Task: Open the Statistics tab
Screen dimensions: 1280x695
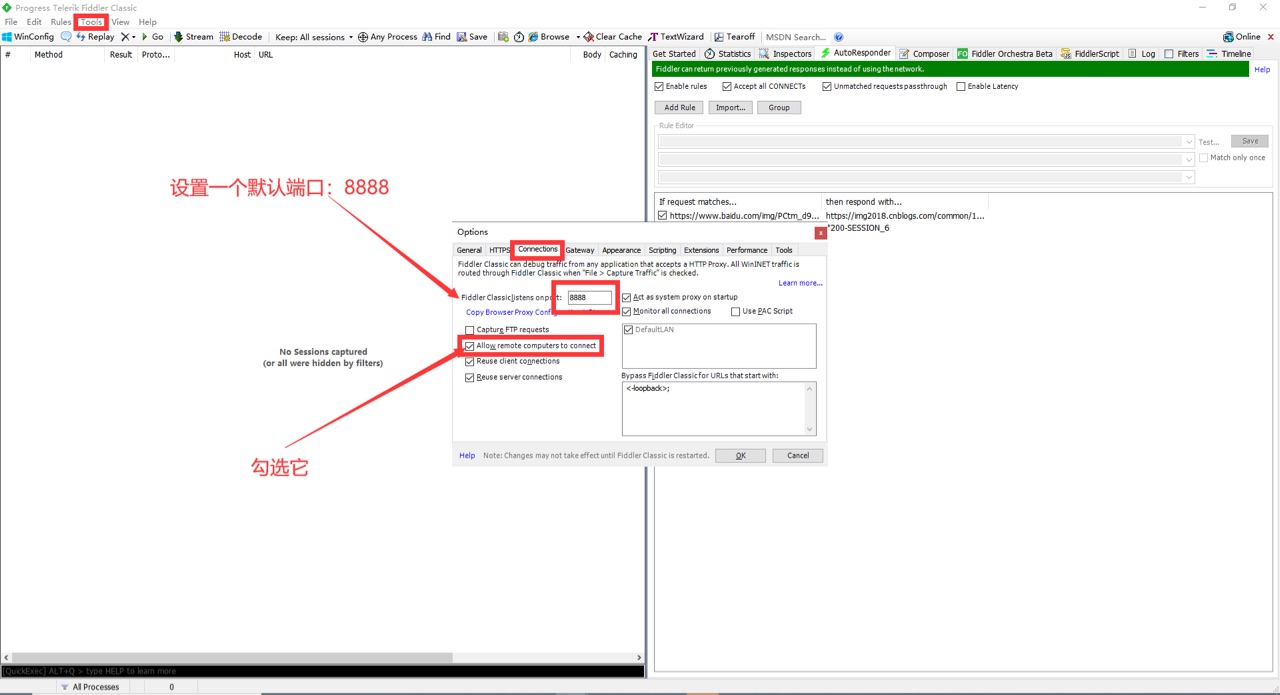Action: pyautogui.click(x=727, y=54)
